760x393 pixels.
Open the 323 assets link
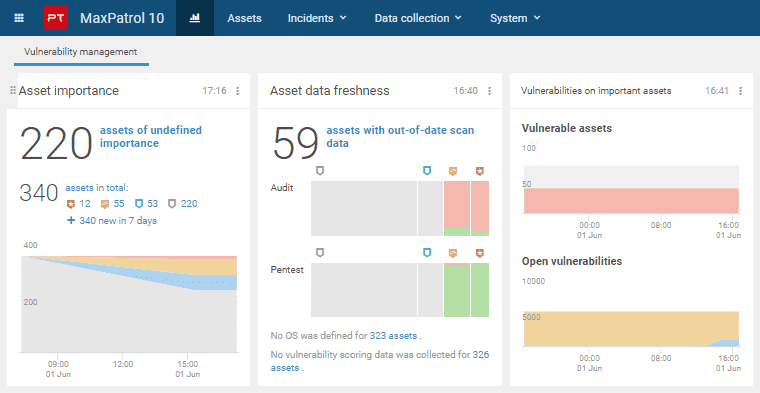pyautogui.click(x=393, y=335)
